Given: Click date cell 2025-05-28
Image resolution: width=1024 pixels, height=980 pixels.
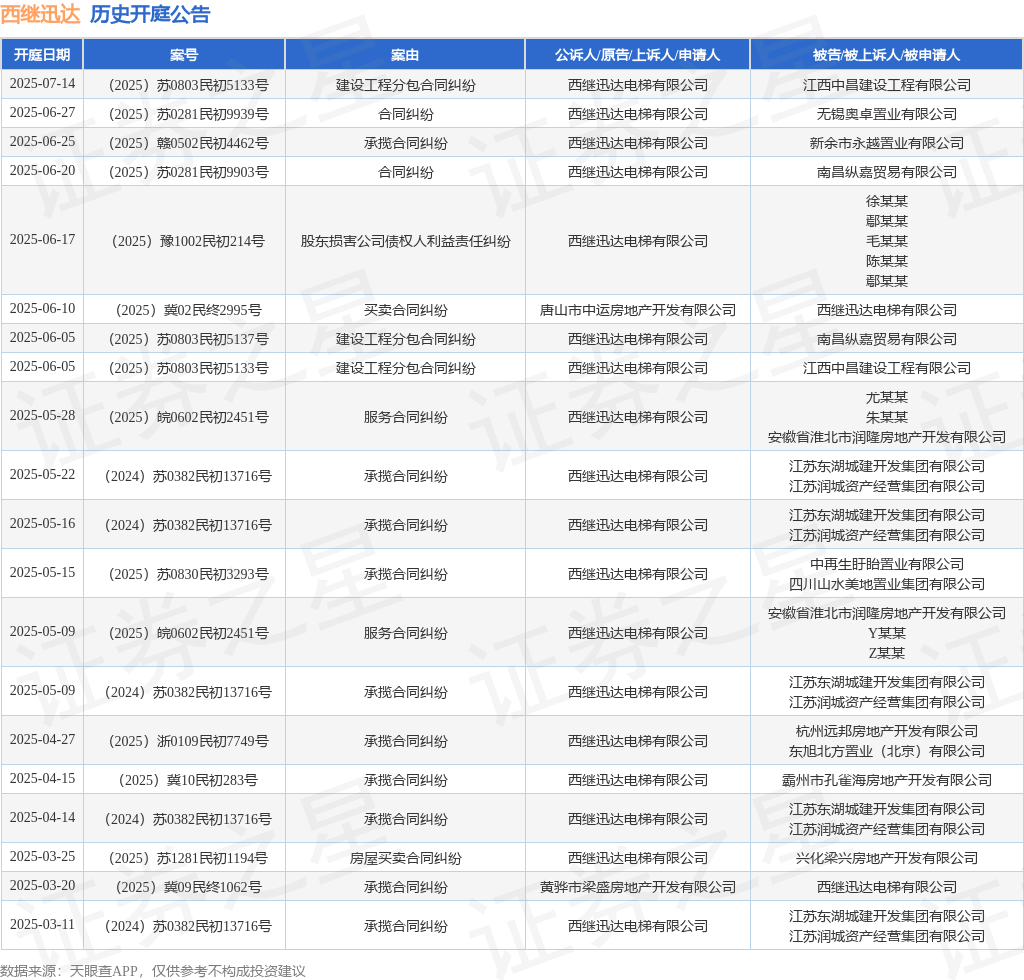Looking at the screenshot, I should click(42, 415).
